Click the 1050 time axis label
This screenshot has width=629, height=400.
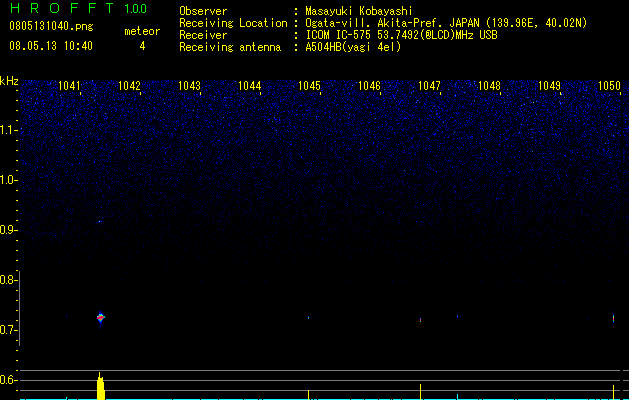click(609, 86)
